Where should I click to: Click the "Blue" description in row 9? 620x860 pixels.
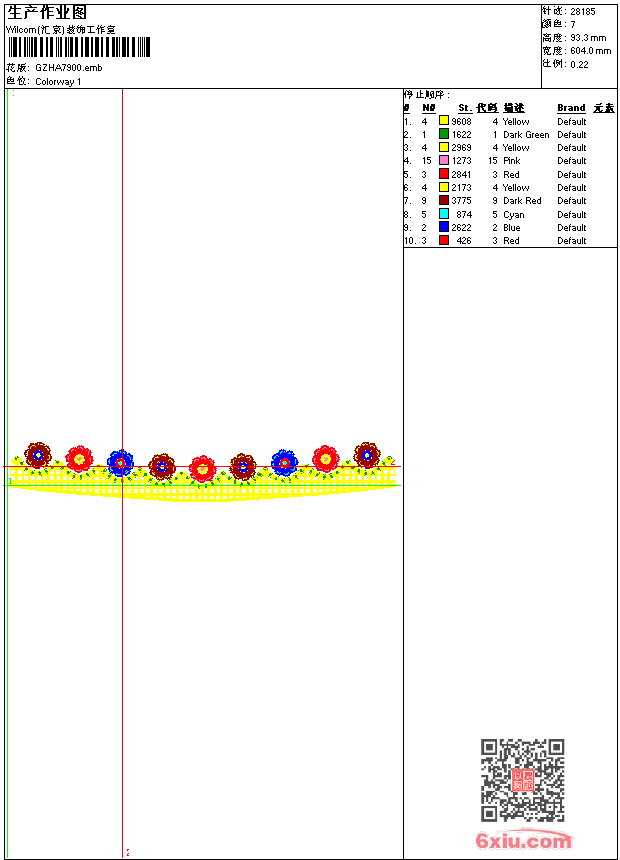tap(511, 228)
